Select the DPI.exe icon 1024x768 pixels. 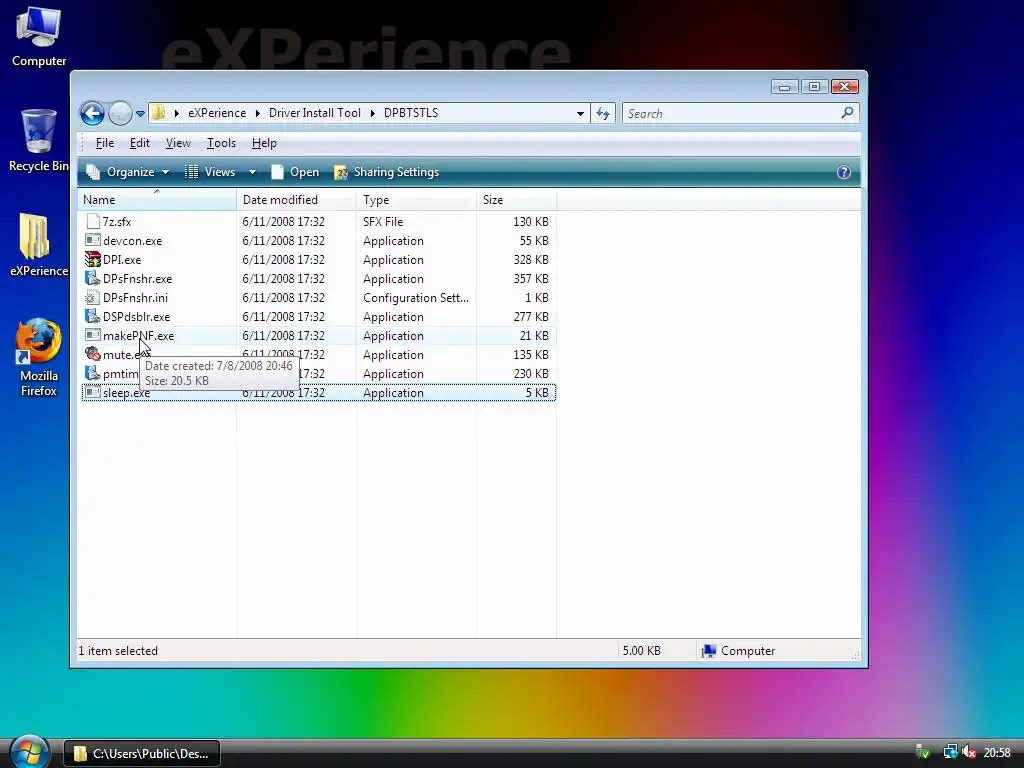(93, 259)
